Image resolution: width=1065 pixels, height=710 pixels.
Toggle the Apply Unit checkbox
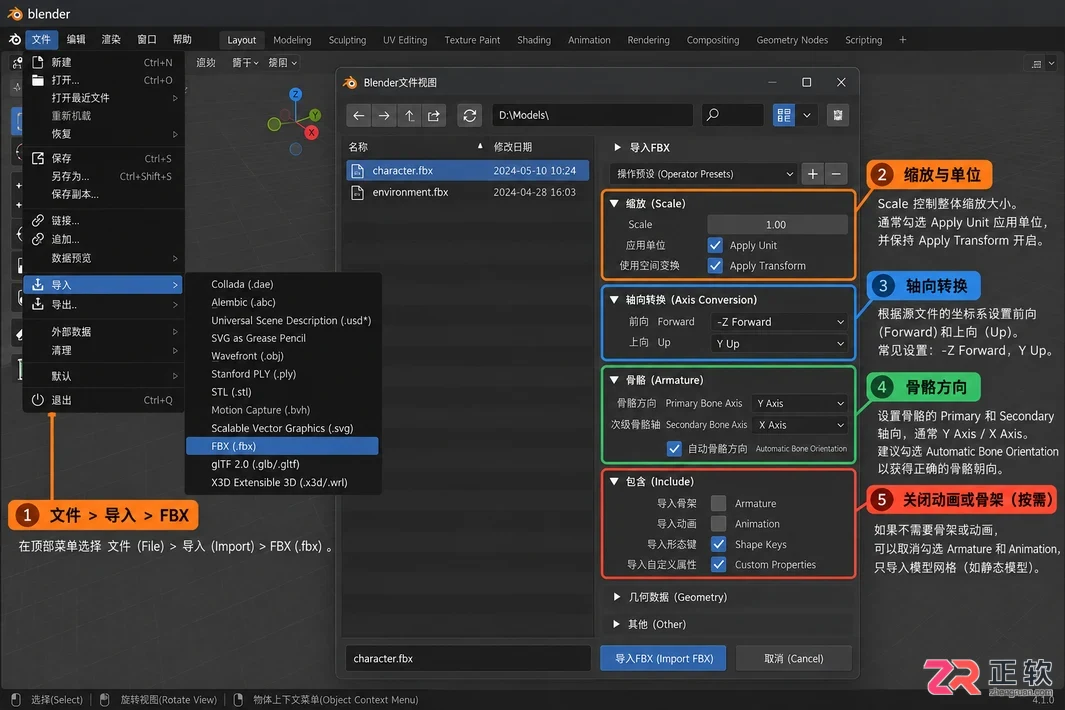click(x=715, y=245)
